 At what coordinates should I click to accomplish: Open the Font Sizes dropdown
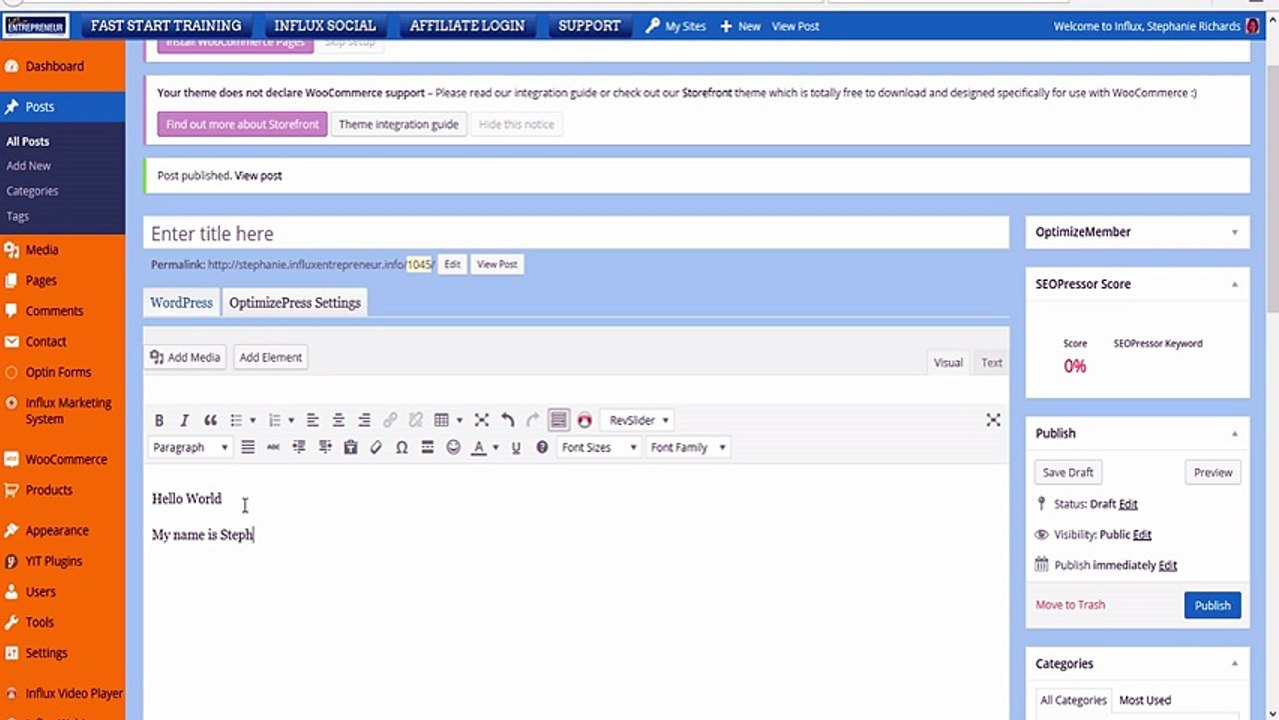598,447
